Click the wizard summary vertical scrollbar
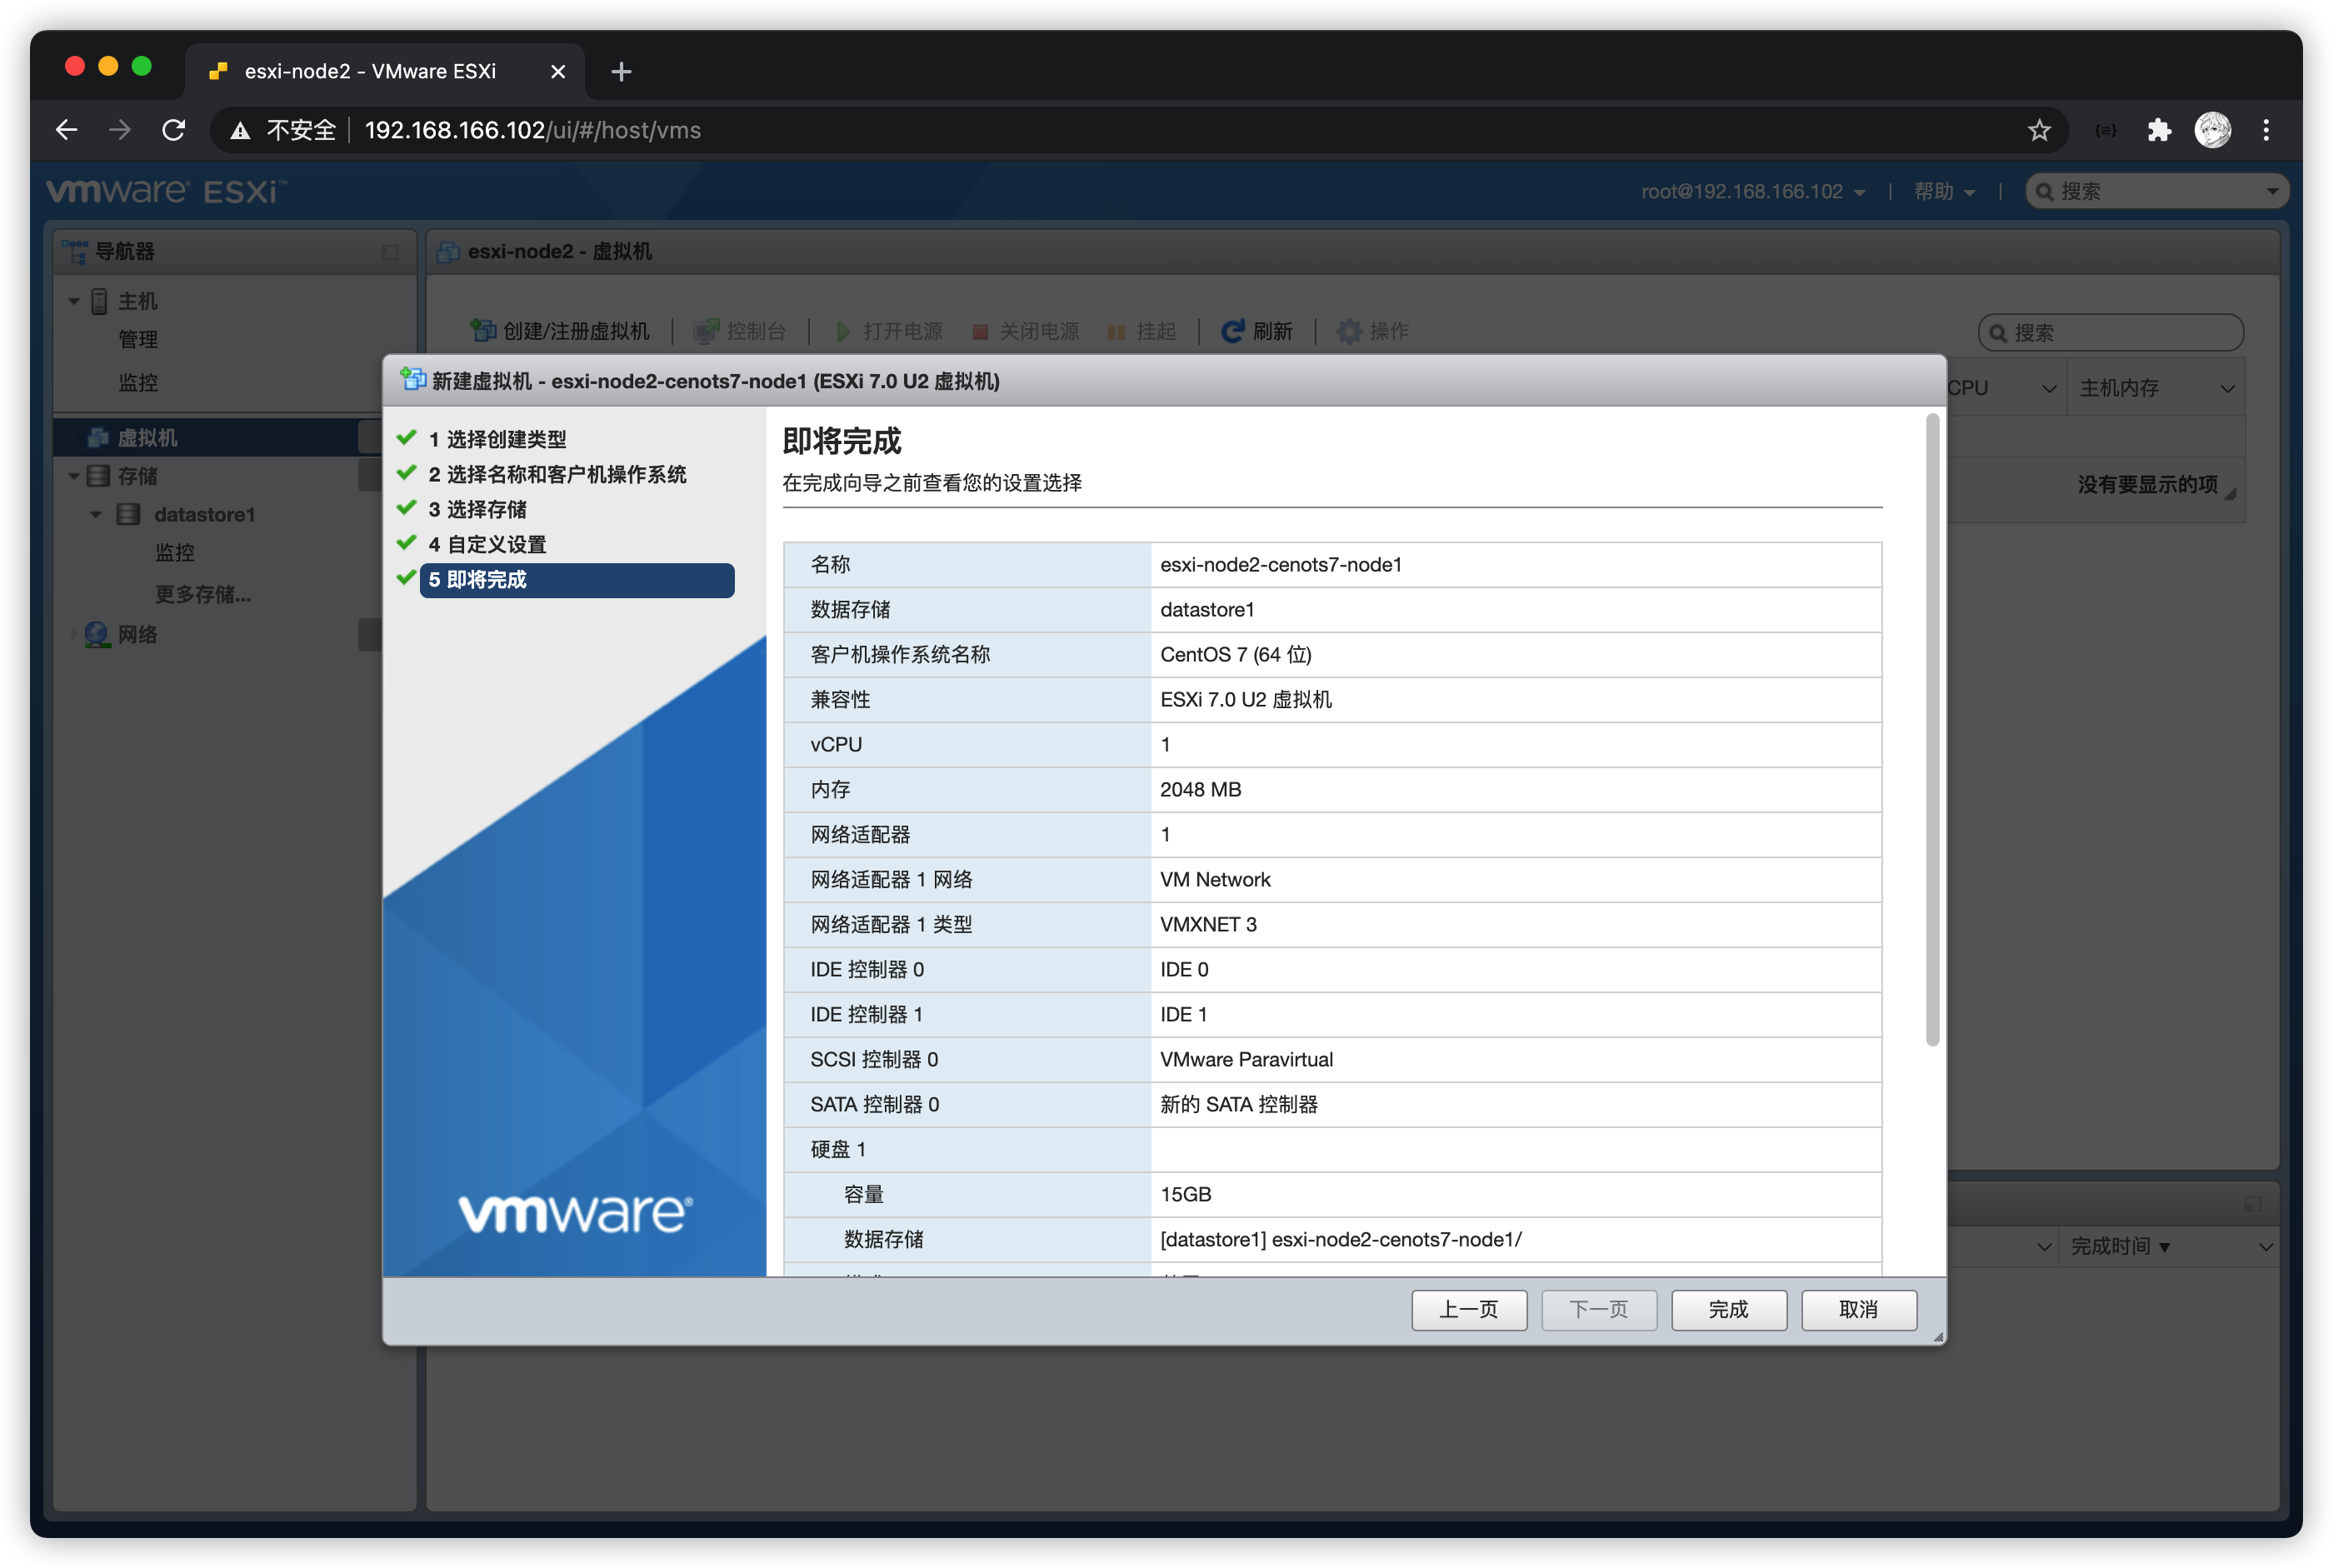 [x=1932, y=730]
